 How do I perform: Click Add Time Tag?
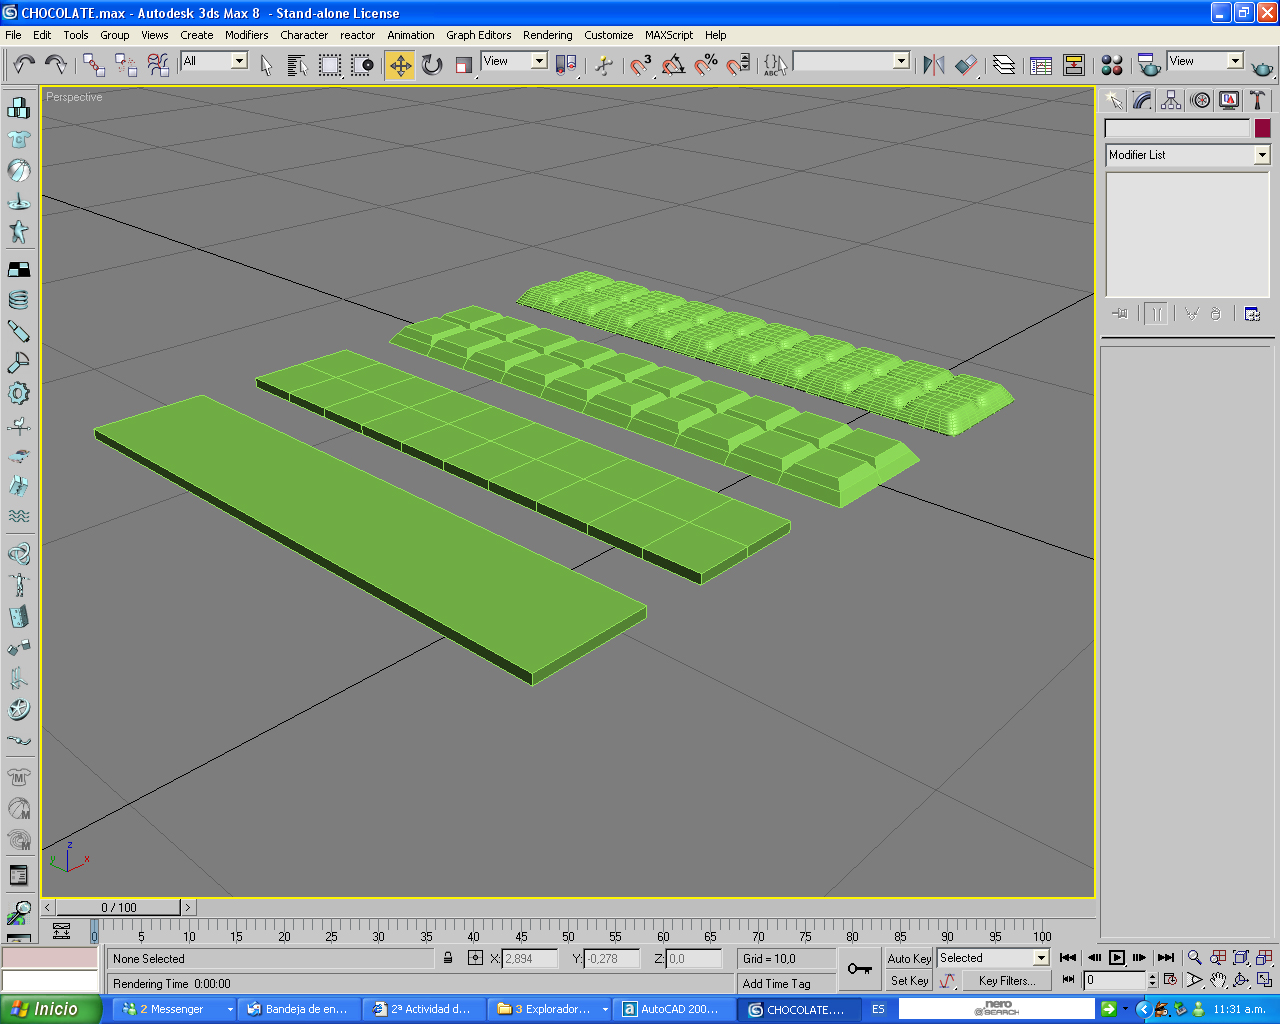[x=777, y=984]
